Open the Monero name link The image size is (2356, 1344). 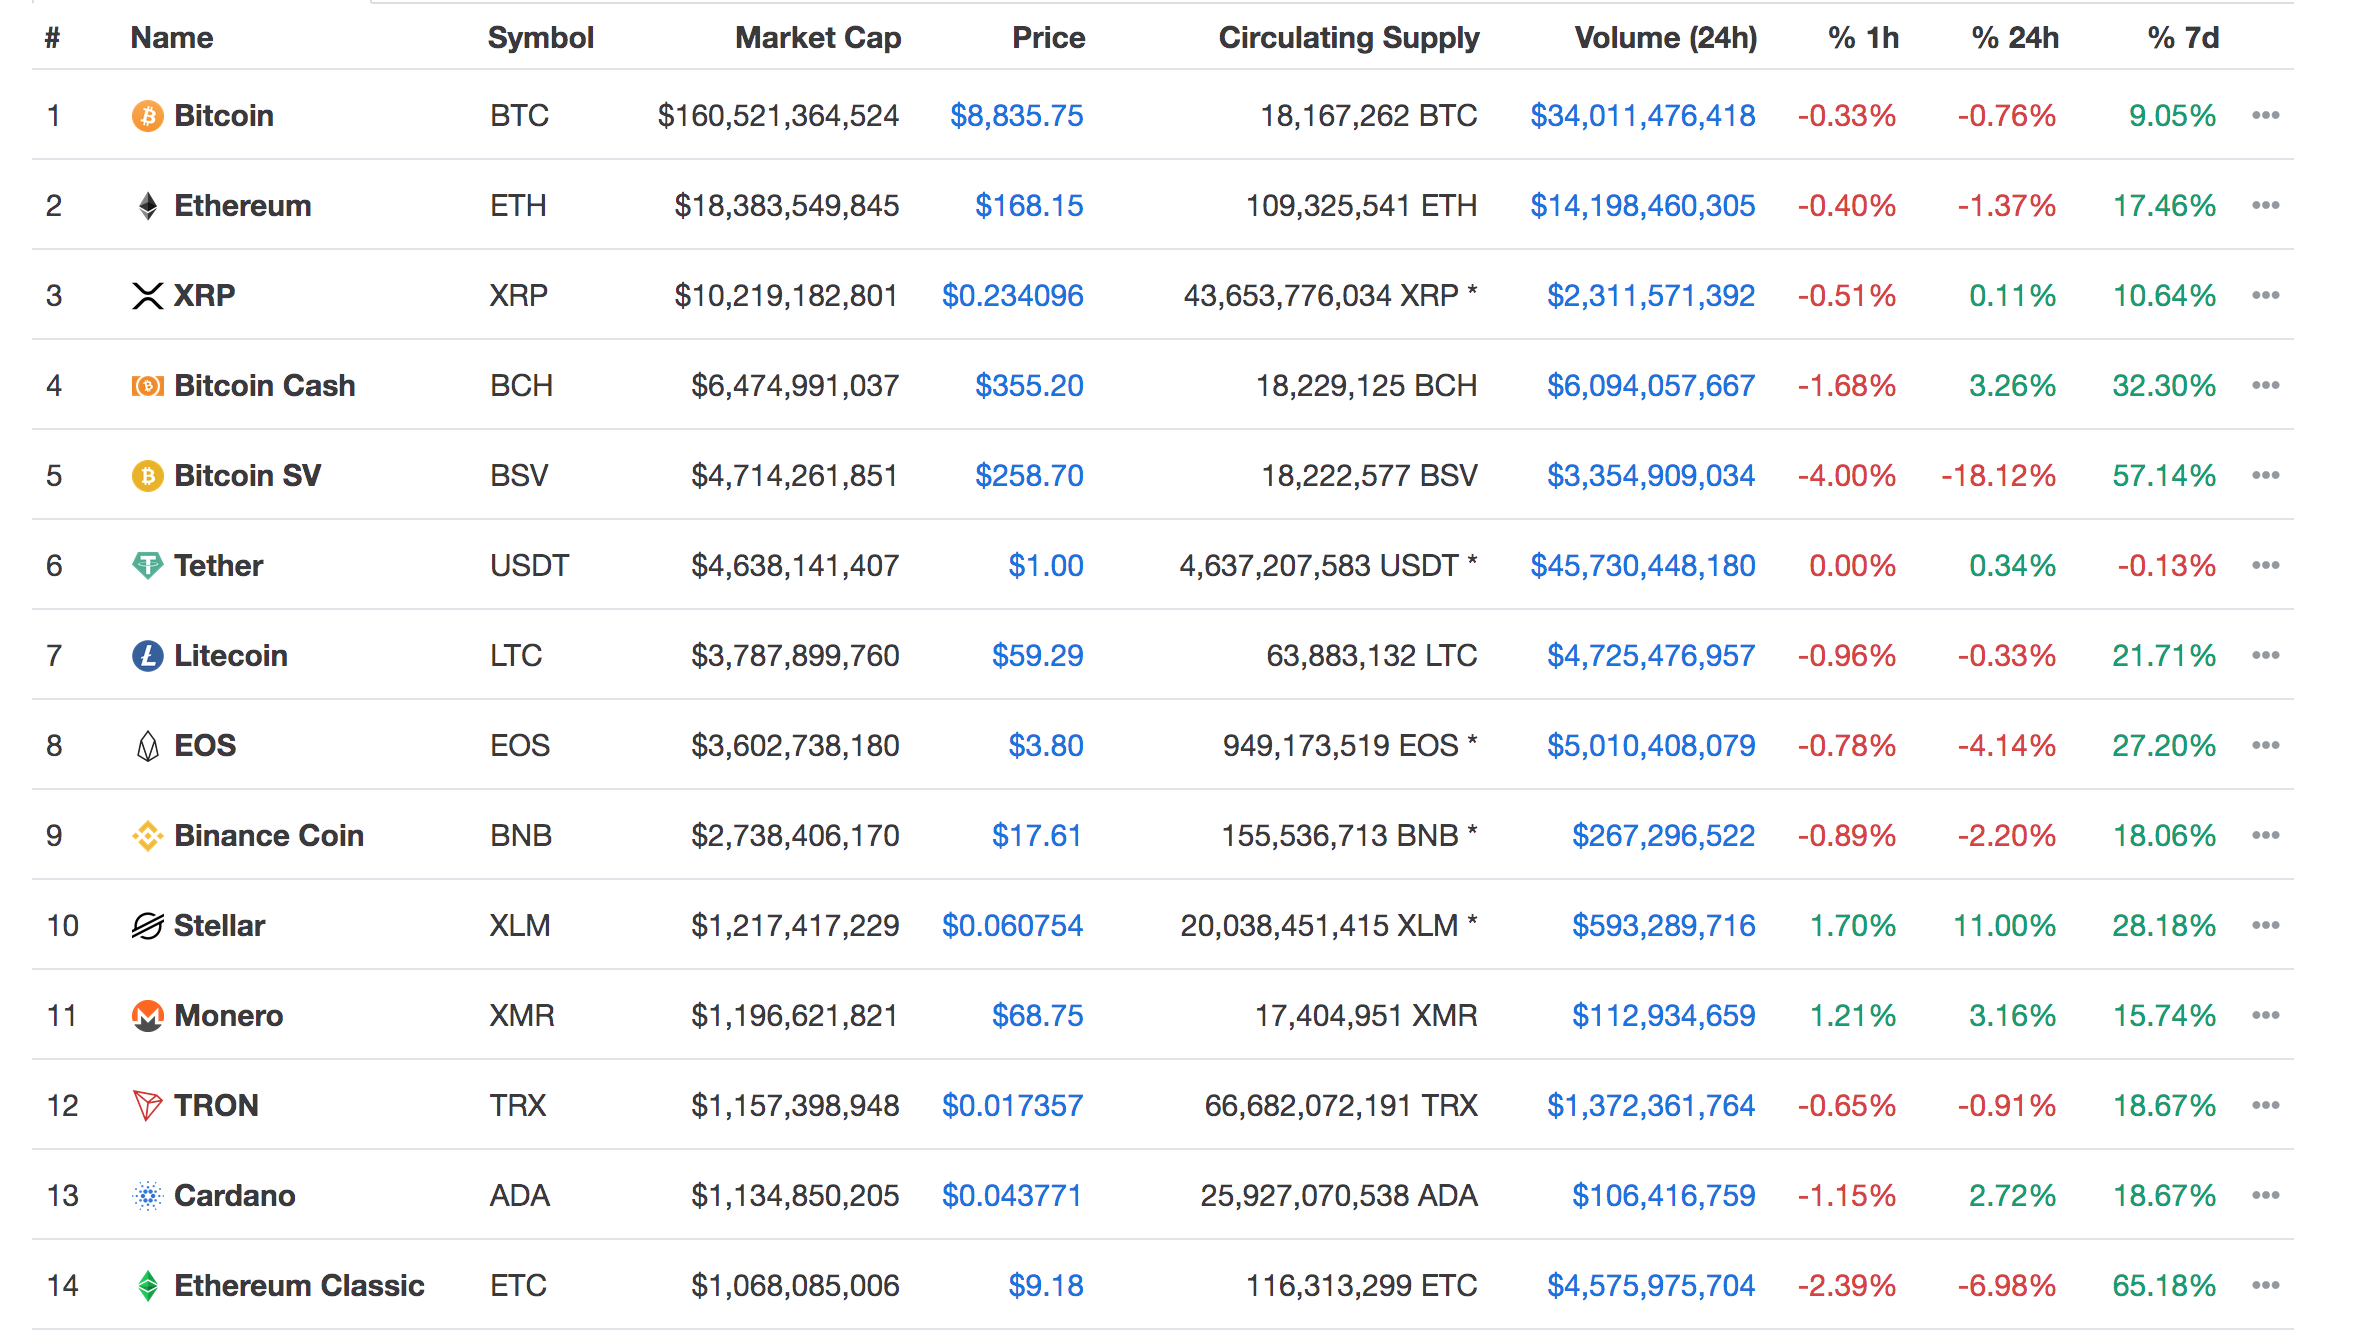pyautogui.click(x=229, y=1016)
